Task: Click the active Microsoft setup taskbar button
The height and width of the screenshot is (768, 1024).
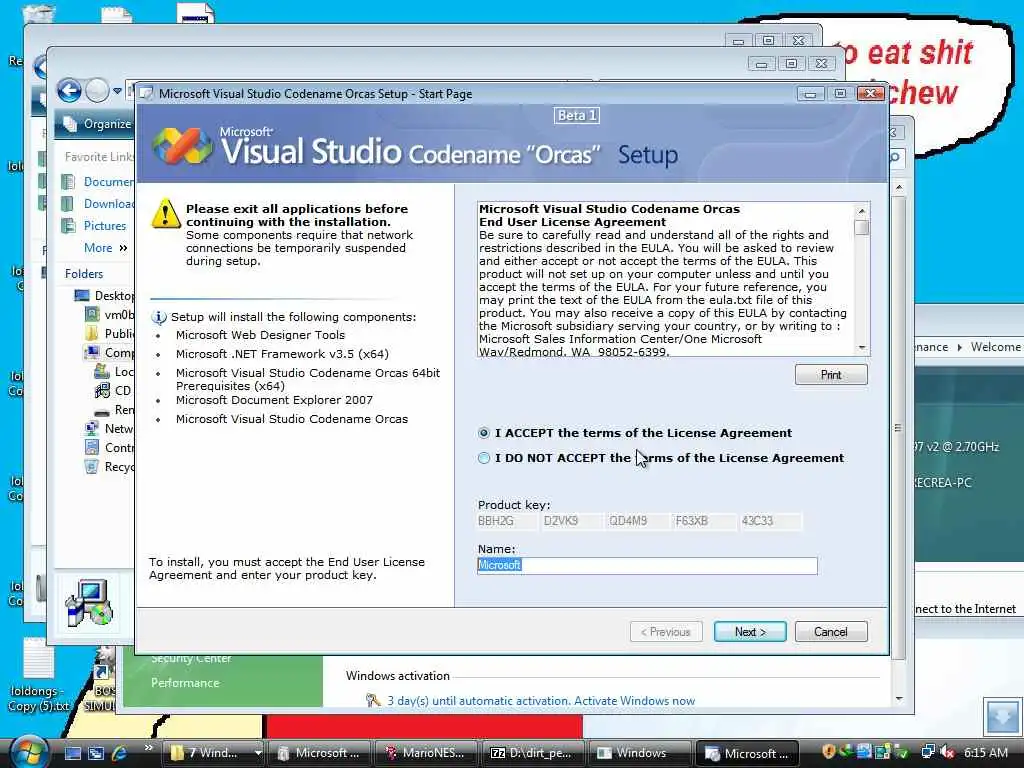Action: [748, 753]
